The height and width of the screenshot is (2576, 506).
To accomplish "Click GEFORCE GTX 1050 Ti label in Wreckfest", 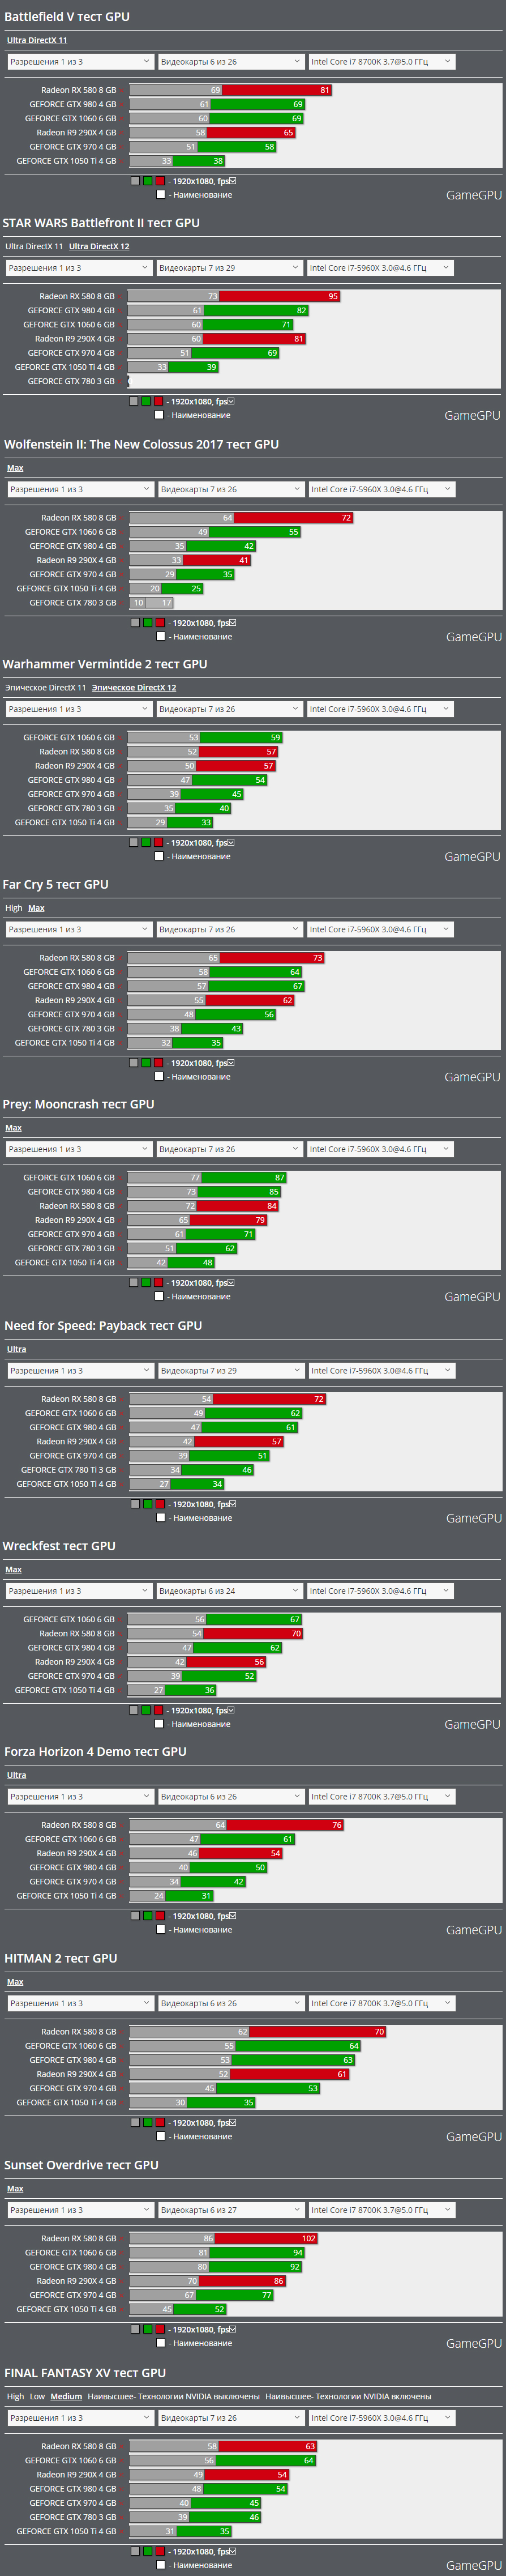I will (65, 1690).
